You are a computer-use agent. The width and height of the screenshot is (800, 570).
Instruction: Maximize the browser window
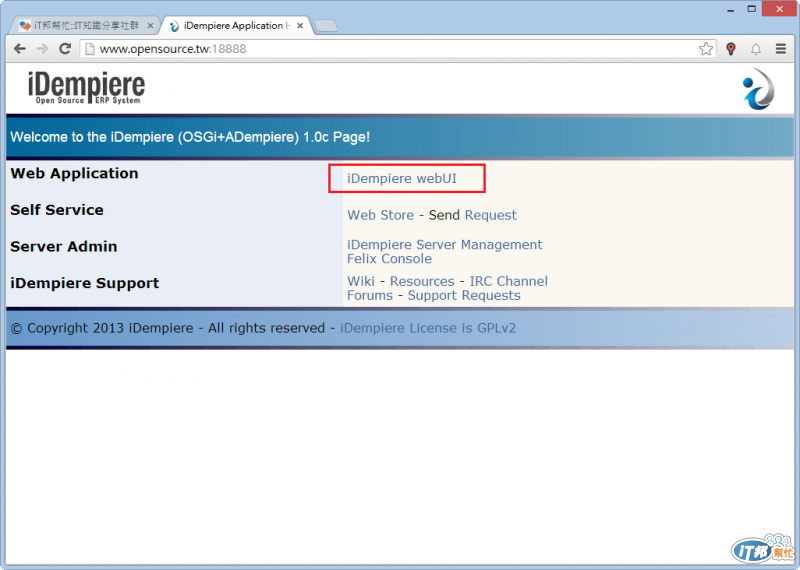point(752,9)
